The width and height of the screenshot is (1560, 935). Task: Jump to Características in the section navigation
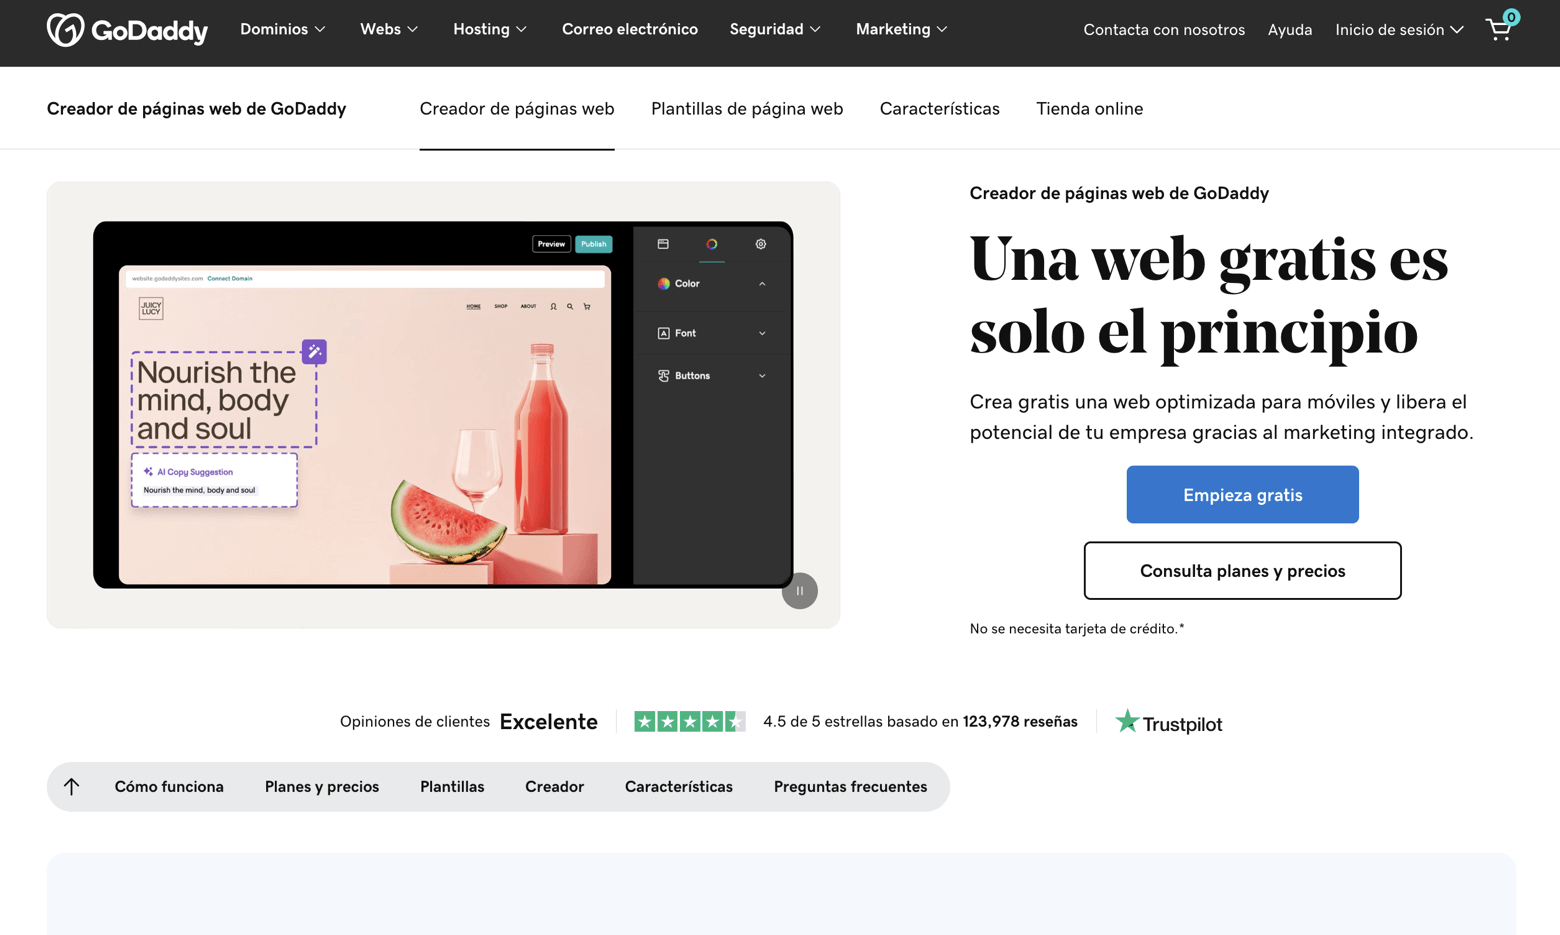[x=679, y=787]
